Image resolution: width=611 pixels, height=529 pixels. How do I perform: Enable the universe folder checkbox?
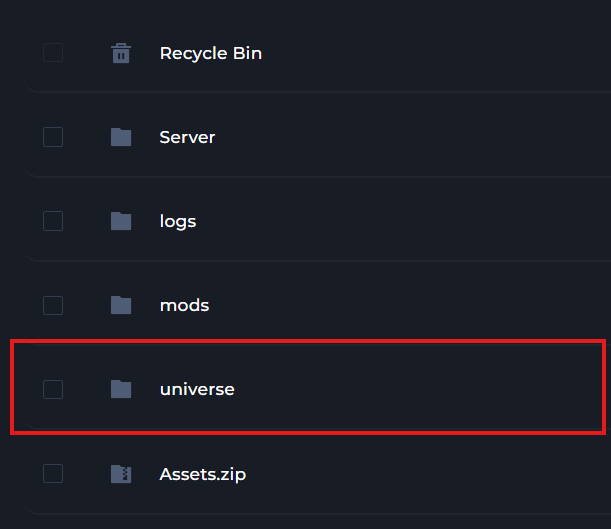[x=53, y=389]
